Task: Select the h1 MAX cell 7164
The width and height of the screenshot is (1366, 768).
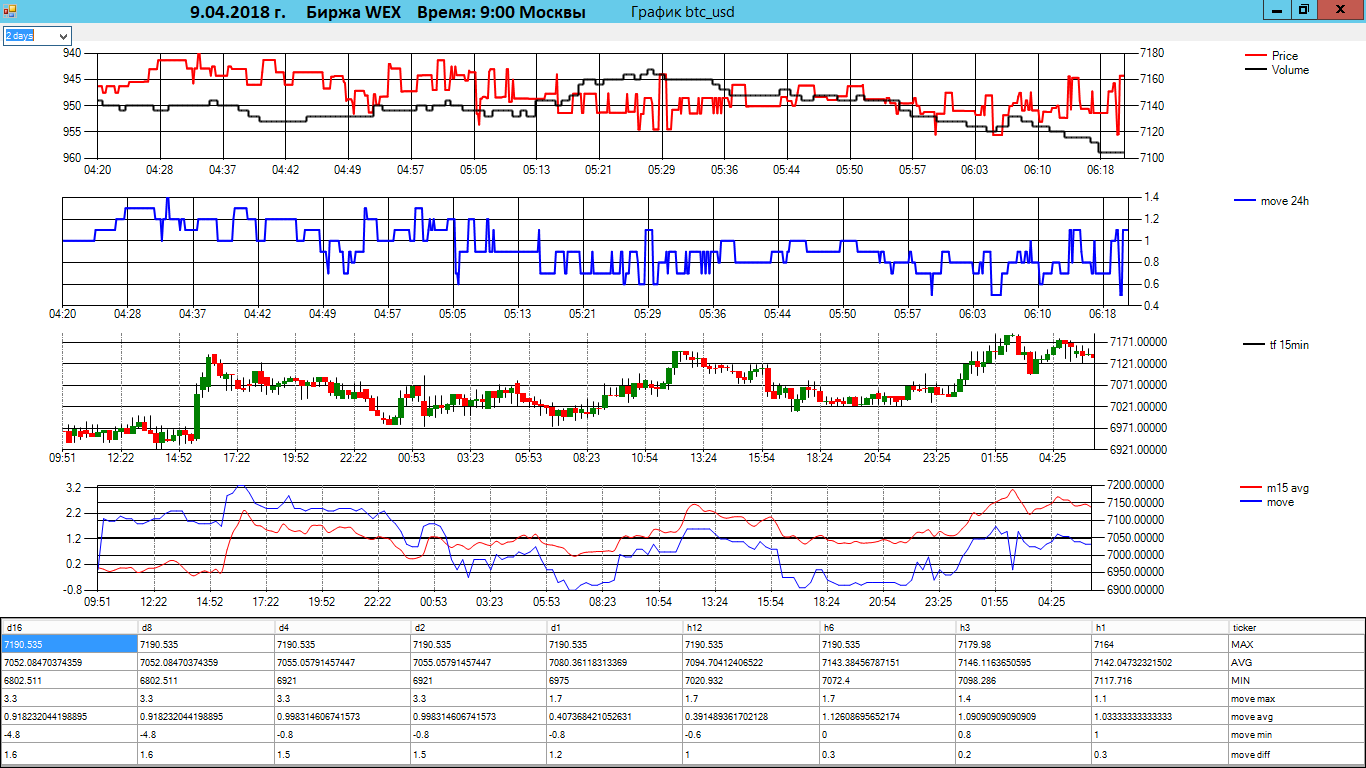Action: (1160, 645)
